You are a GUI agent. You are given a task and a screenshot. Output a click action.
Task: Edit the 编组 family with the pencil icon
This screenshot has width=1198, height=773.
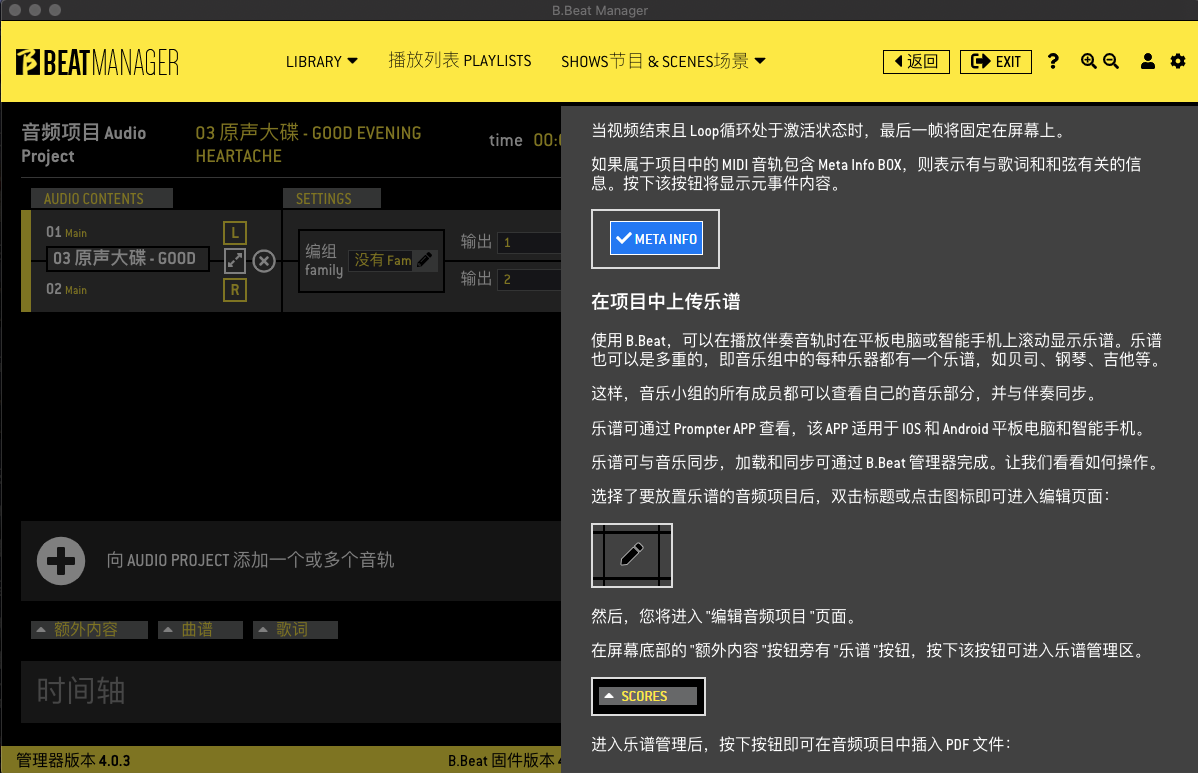(425, 260)
